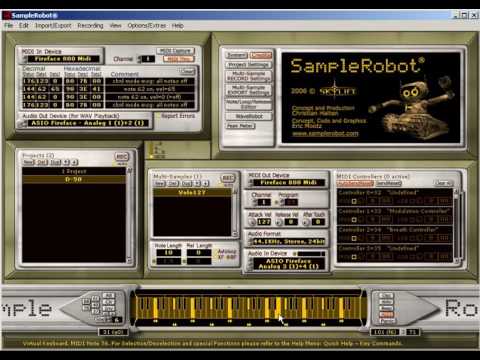
Task: Enable the Program change checkbox
Action: click(x=276, y=203)
